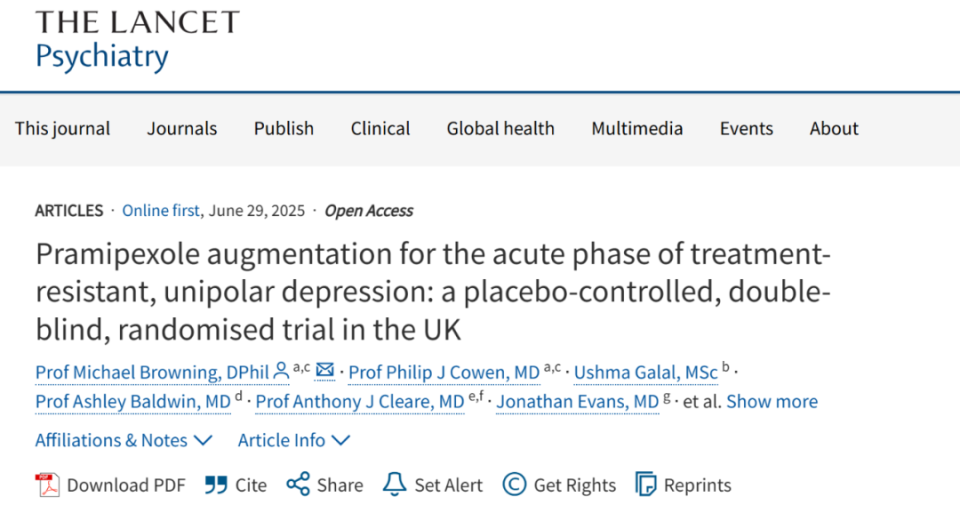This screenshot has width=960, height=505.
Task: Click The Lancet Psychiatry logo
Action: (137, 41)
